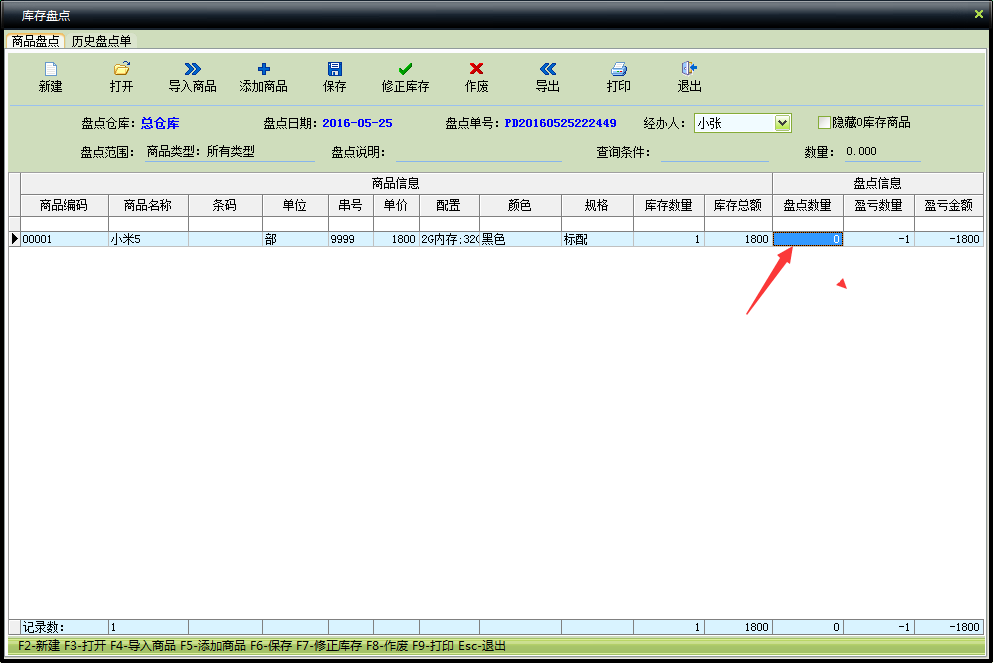Click product name cell 小米5

pos(148,239)
